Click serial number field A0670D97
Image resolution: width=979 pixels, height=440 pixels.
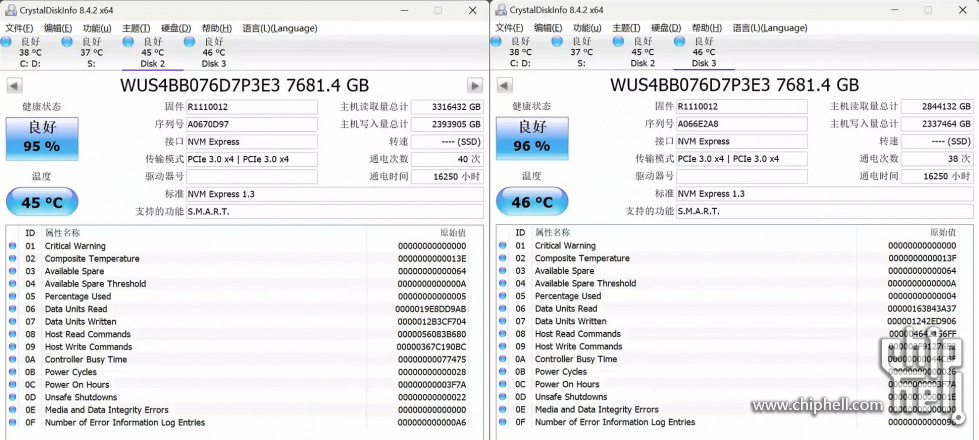click(252, 124)
